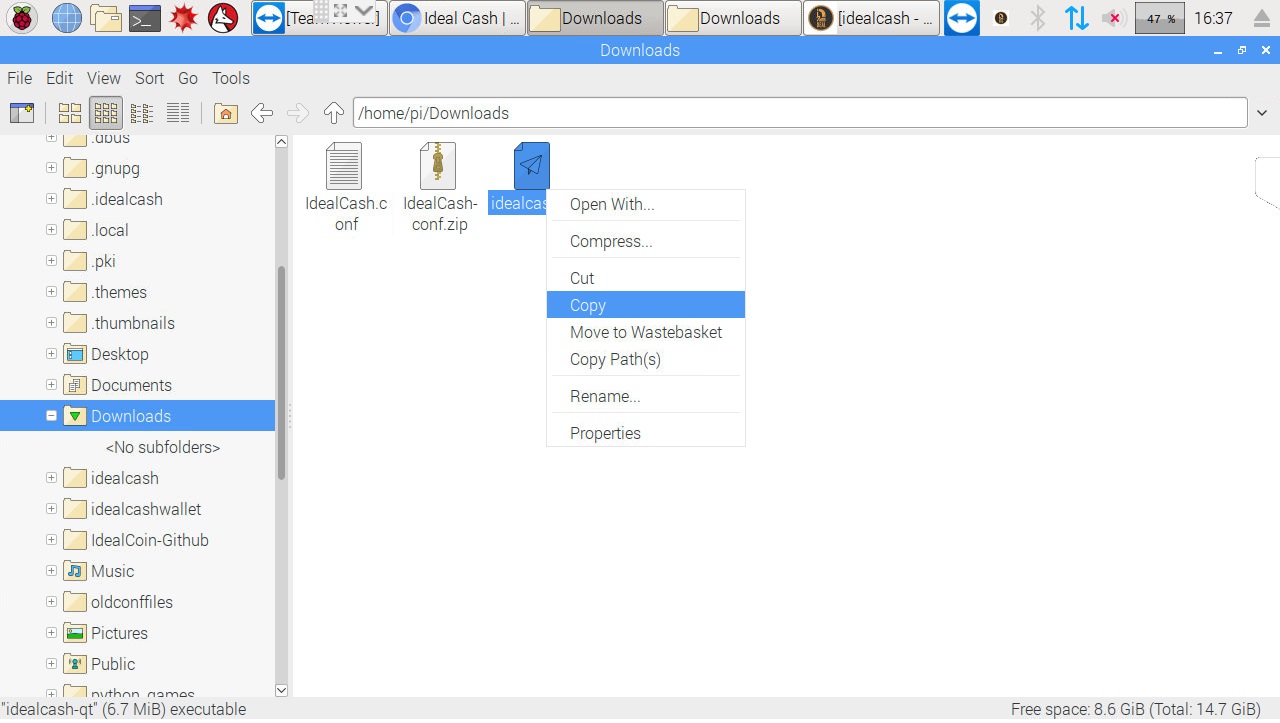Image resolution: width=1280 pixels, height=723 pixels.
Task: Click the TeamViewer tray icon
Action: tap(961, 18)
